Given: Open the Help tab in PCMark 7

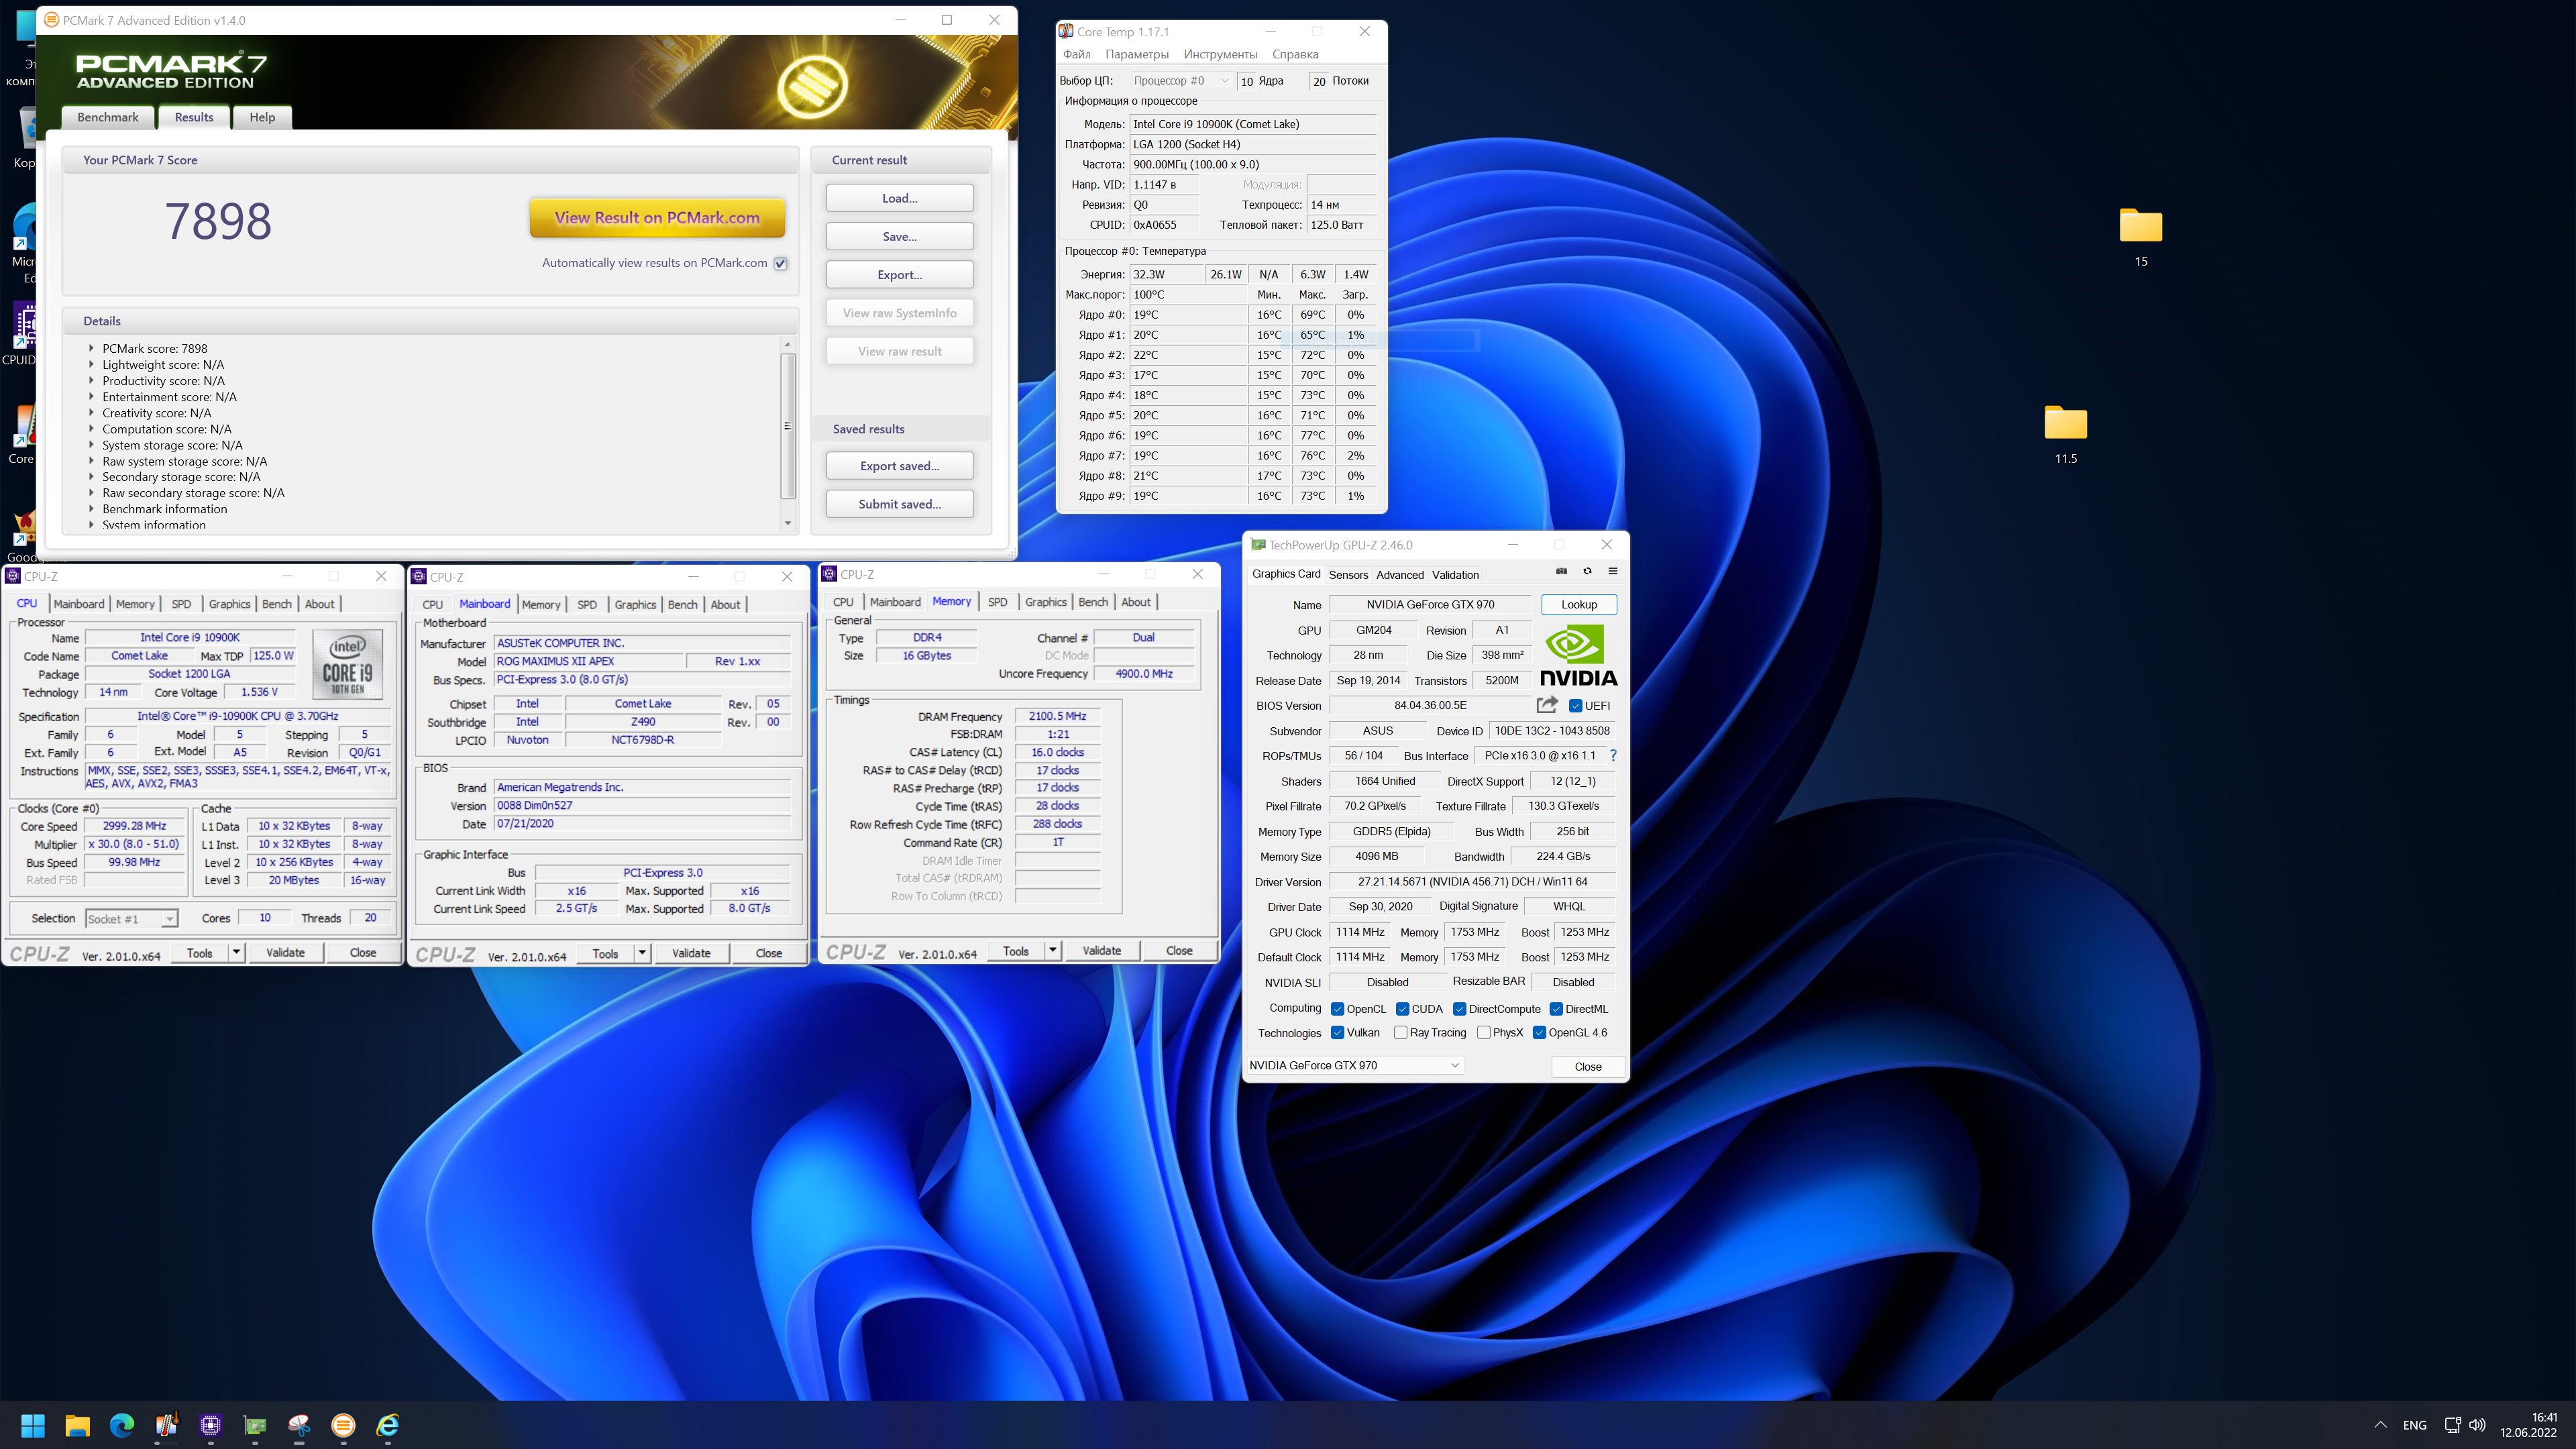Looking at the screenshot, I should pyautogui.click(x=262, y=117).
